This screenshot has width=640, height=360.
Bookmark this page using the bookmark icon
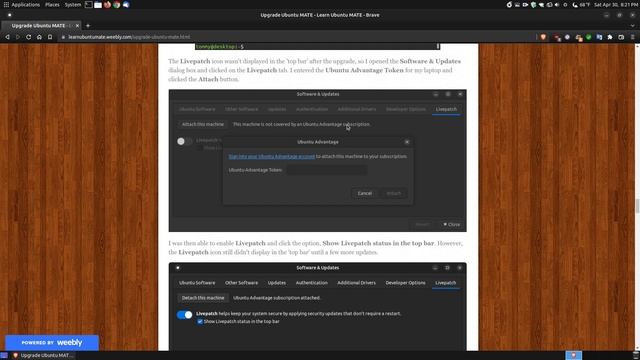click(50, 37)
